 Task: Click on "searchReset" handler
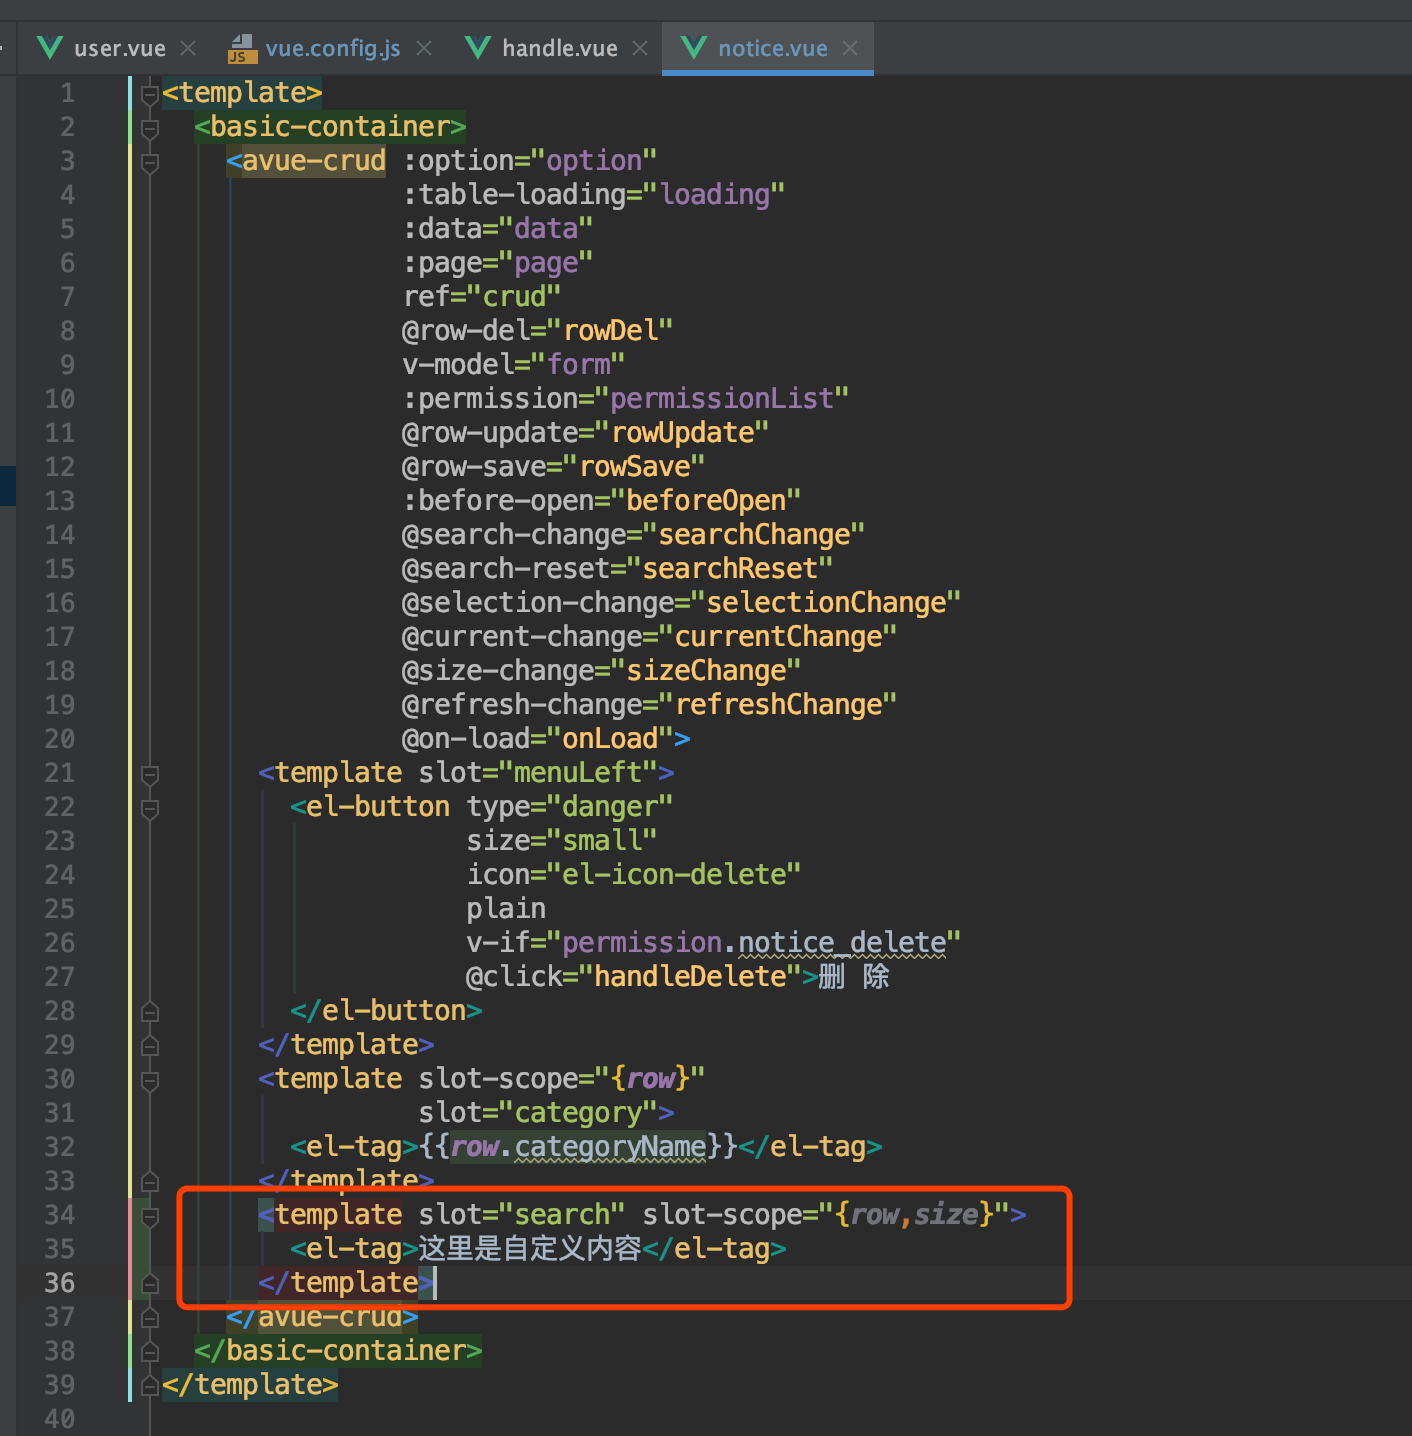730,569
